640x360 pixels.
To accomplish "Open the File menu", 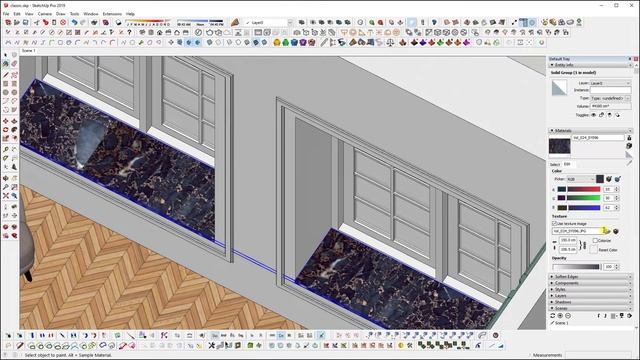I will click(x=6, y=14).
